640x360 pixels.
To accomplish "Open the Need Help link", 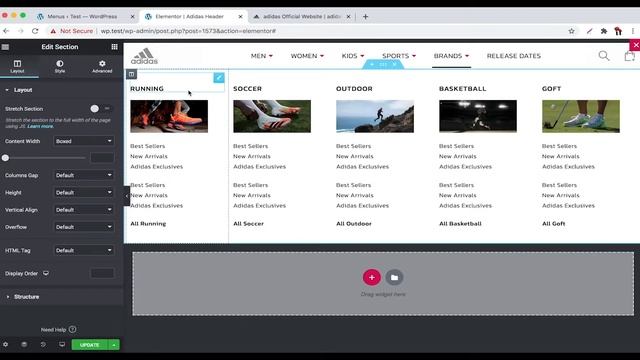I will point(58,329).
